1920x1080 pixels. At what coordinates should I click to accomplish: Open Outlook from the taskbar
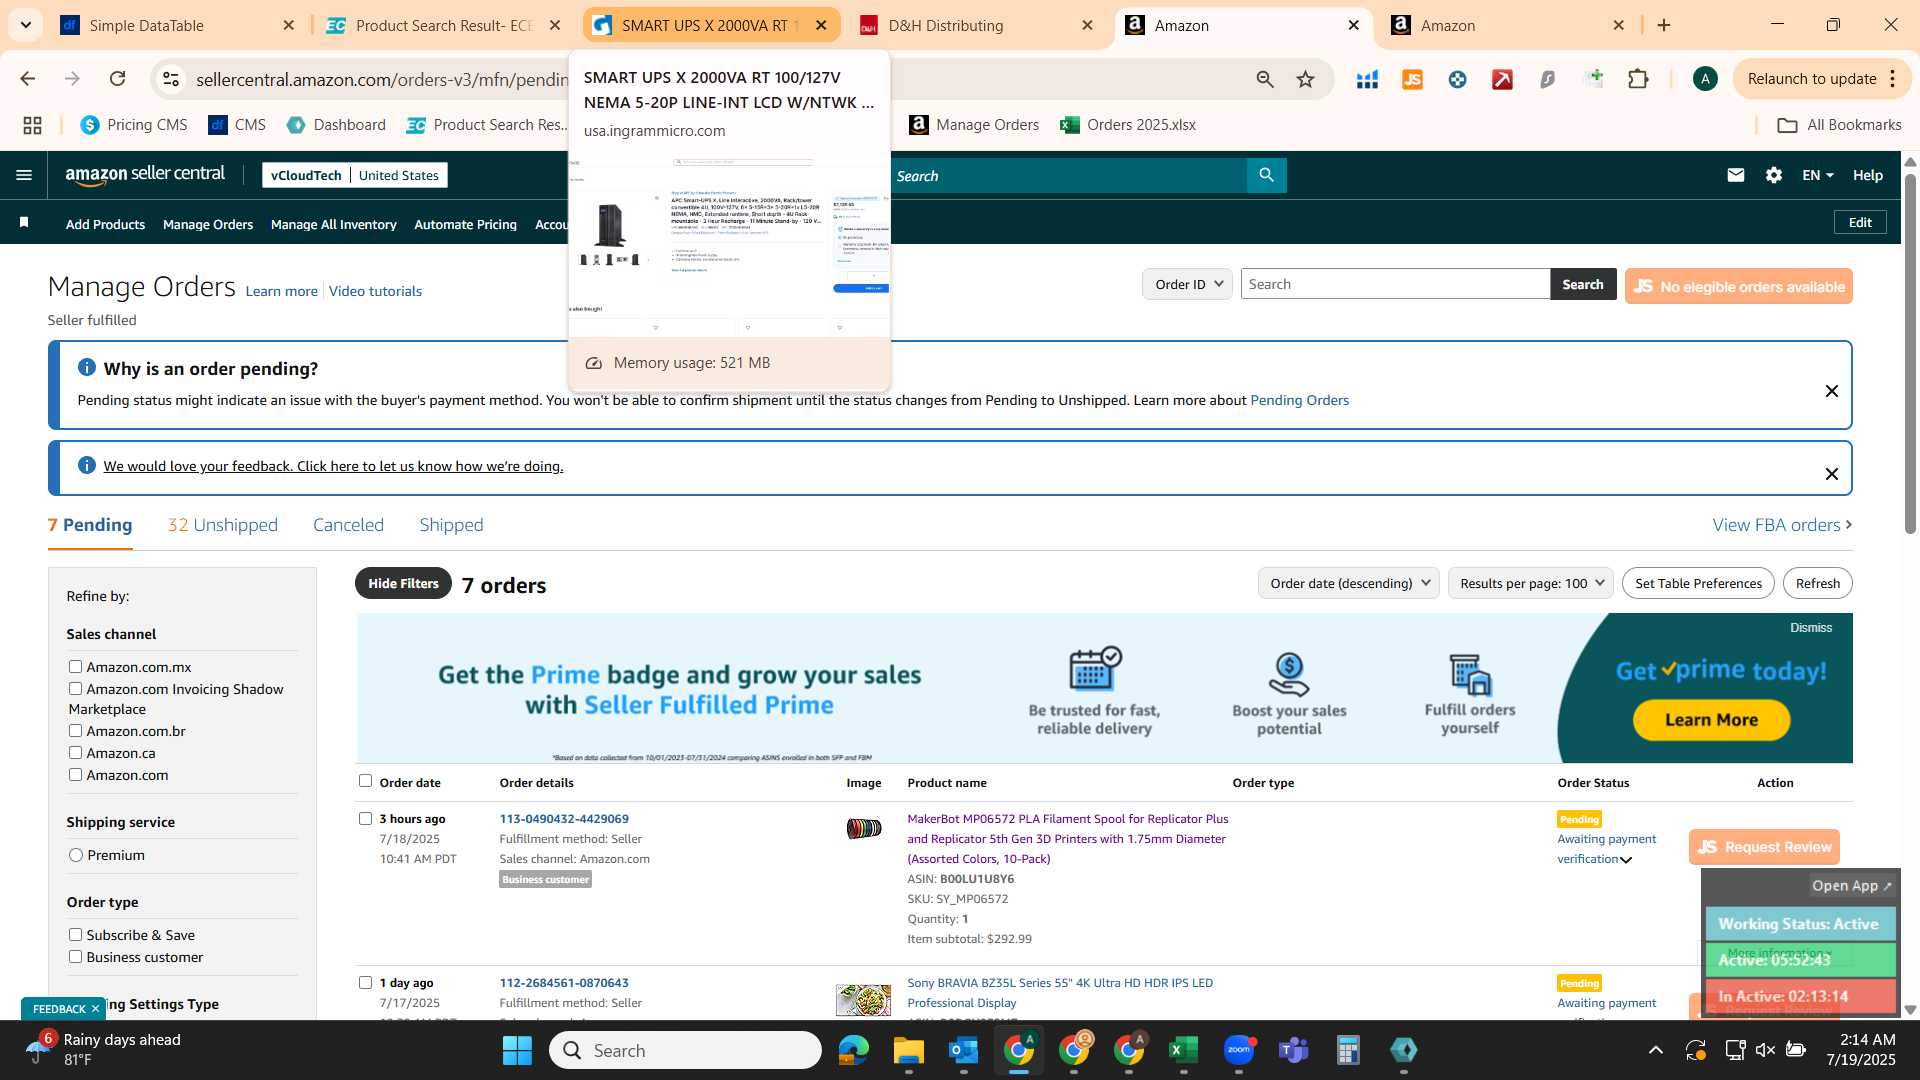963,1050
